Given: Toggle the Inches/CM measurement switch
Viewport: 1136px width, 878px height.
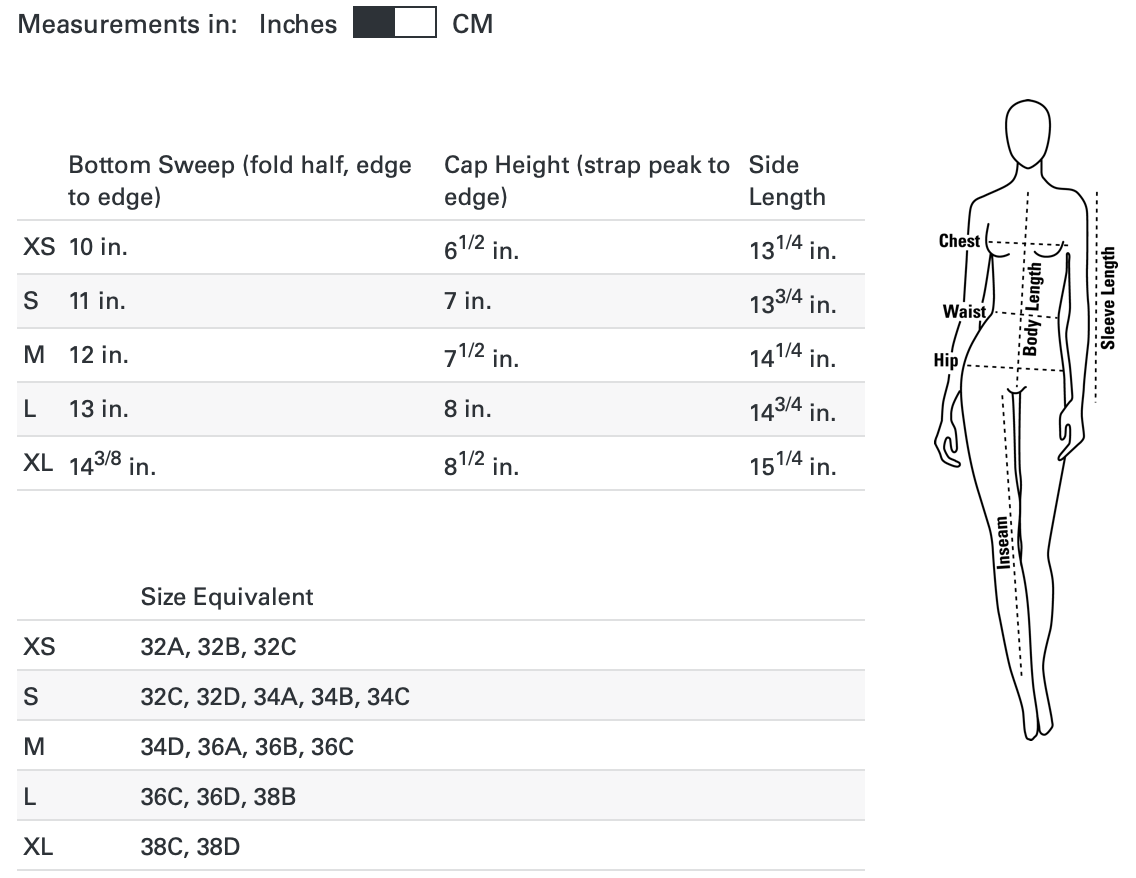Looking at the screenshot, I should [394, 23].
